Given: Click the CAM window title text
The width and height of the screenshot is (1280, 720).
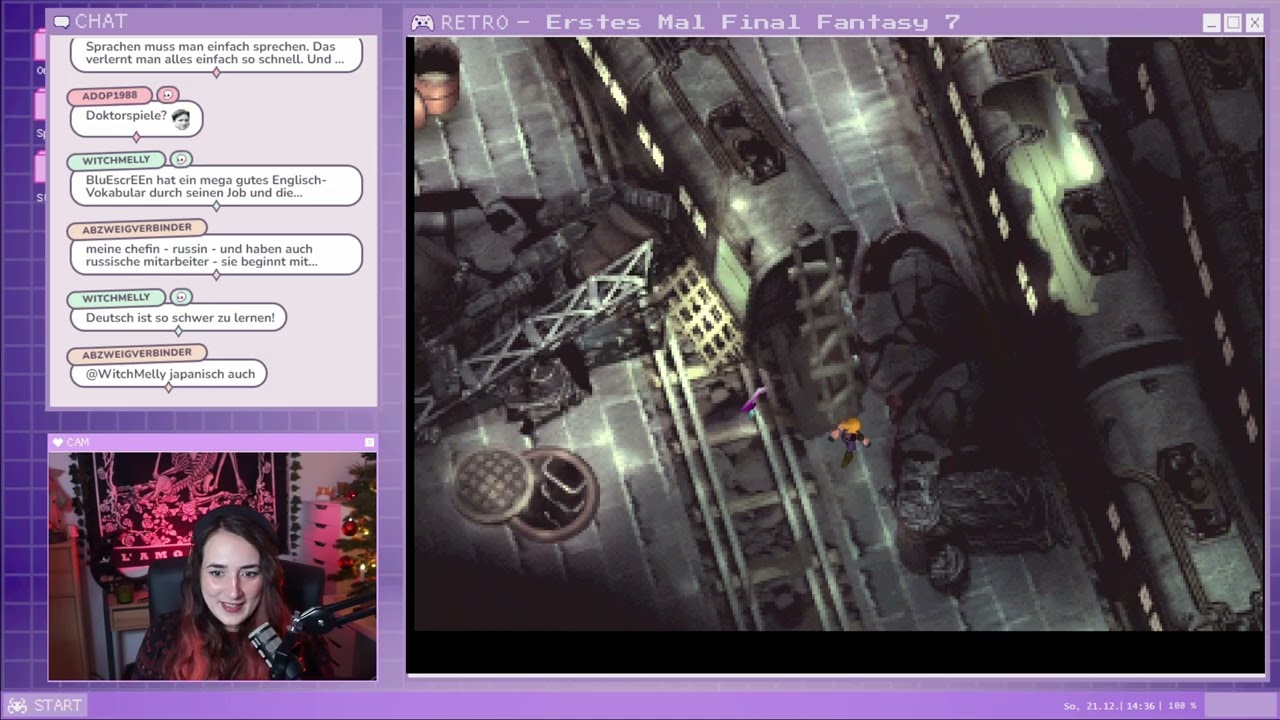Looking at the screenshot, I should pos(78,442).
